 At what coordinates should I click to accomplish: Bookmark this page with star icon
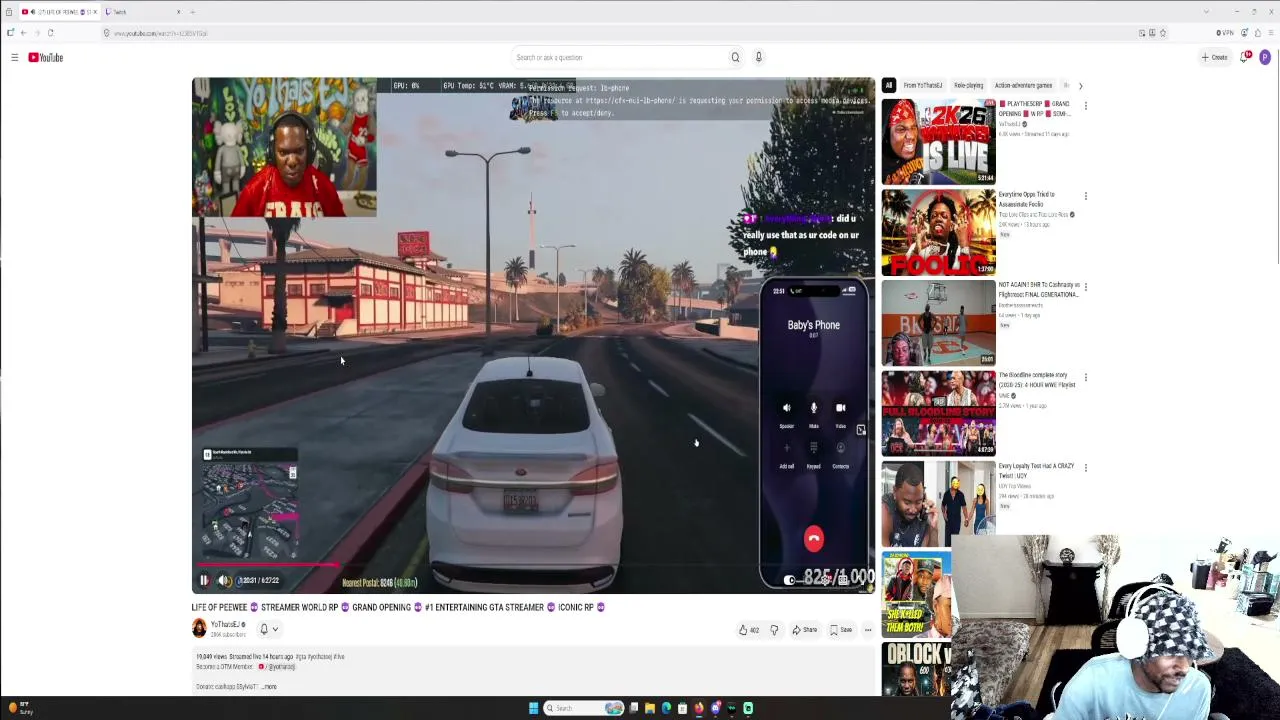click(x=1162, y=33)
